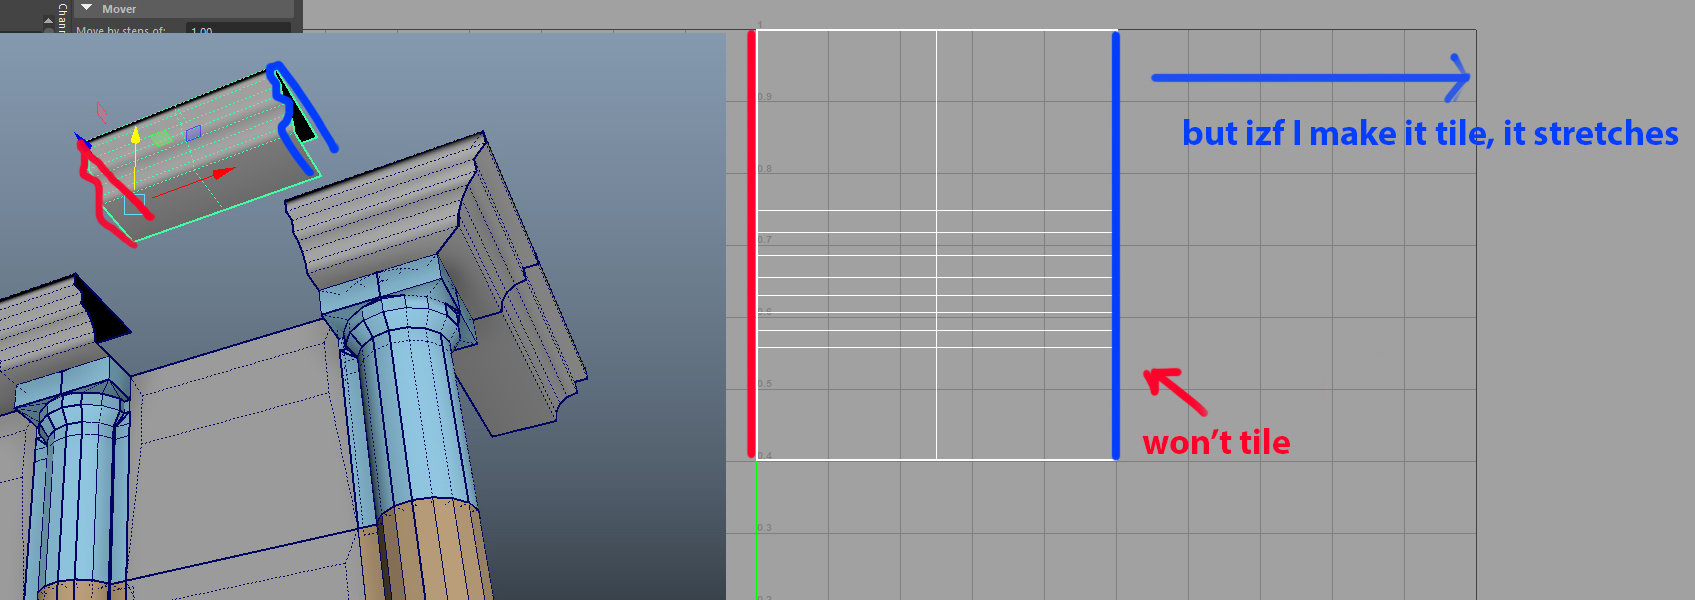Click the vertical center UV edge in shell
This screenshot has width=1695, height=600.
936,245
